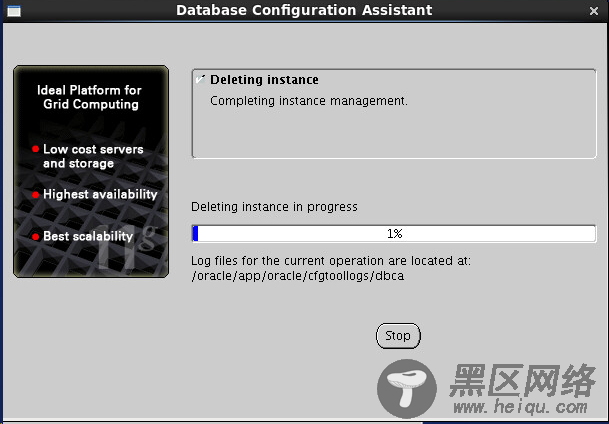Click the Database Configuration Assistant title text
This screenshot has width=609, height=424.
304,10
